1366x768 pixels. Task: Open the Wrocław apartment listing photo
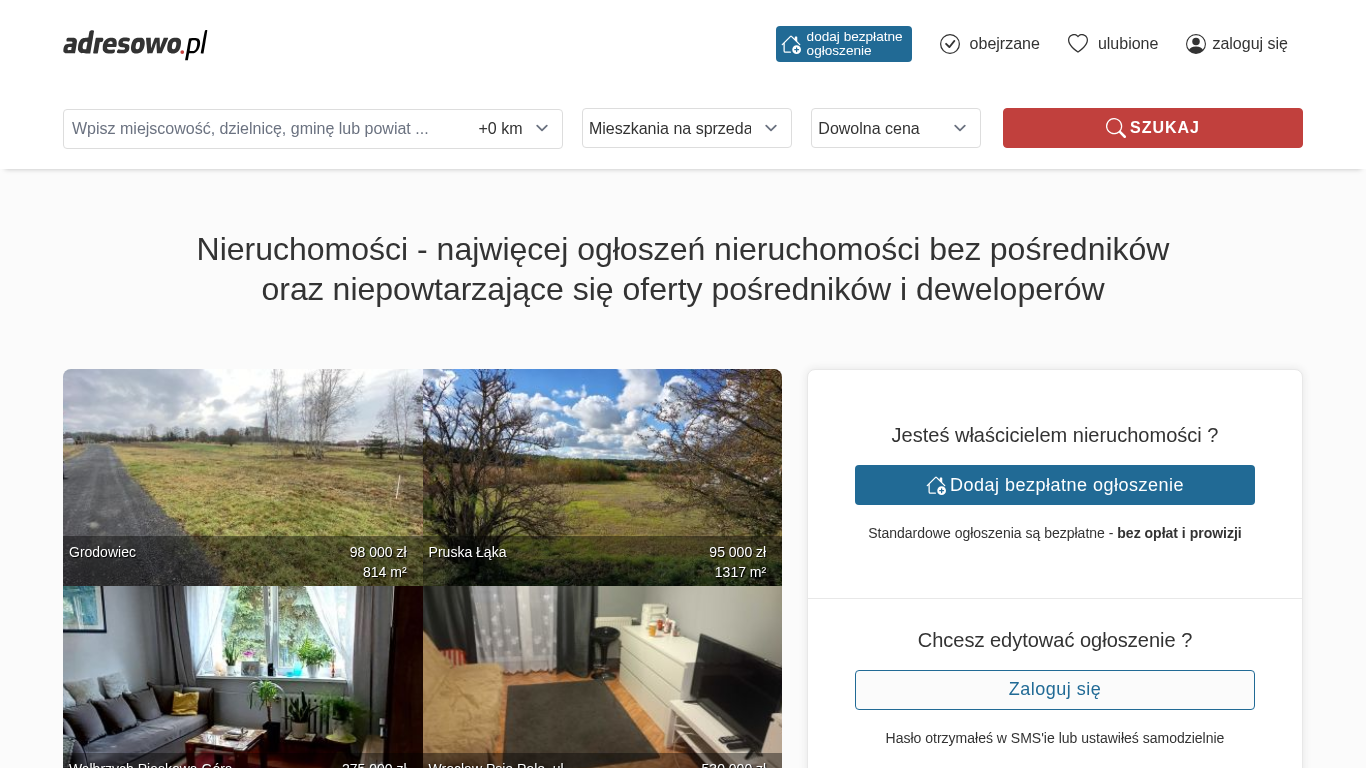(x=602, y=675)
